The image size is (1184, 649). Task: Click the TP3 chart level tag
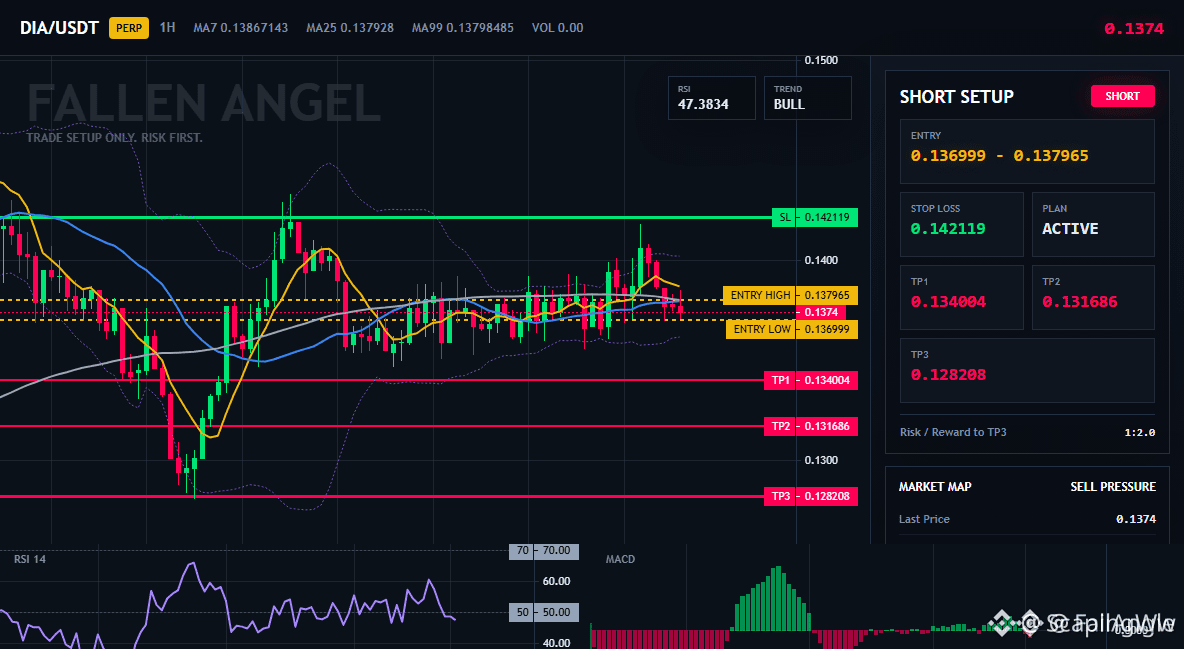(x=810, y=496)
